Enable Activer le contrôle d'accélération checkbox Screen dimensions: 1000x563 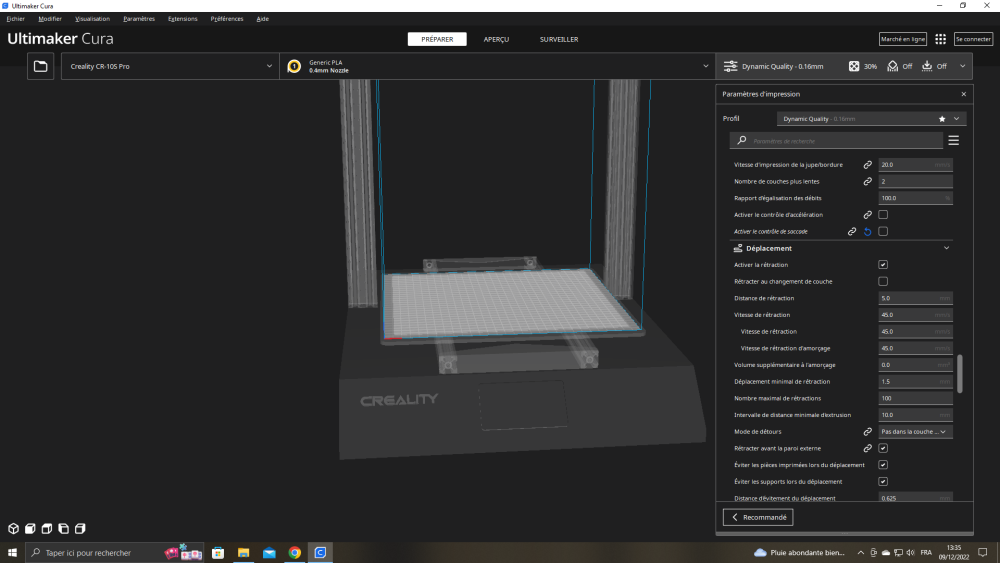click(883, 215)
